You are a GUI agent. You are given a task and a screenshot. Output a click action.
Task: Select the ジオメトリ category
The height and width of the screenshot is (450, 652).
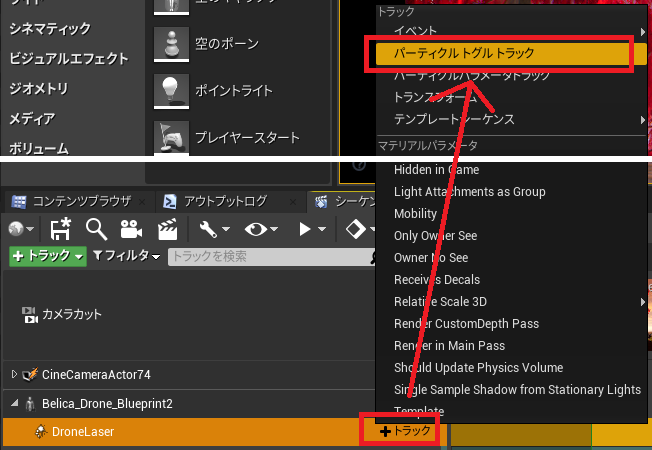39,88
